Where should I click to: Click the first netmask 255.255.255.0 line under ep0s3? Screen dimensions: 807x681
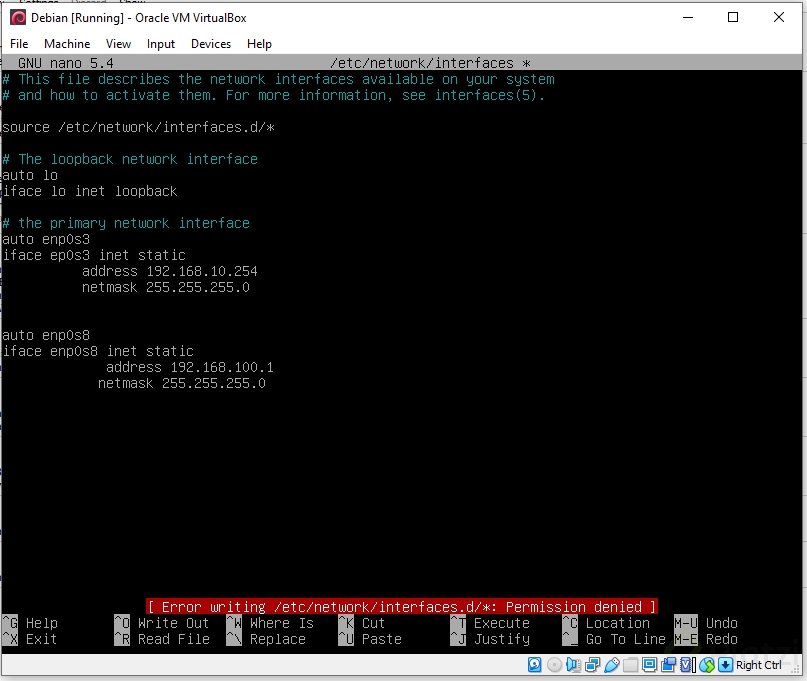click(166, 287)
